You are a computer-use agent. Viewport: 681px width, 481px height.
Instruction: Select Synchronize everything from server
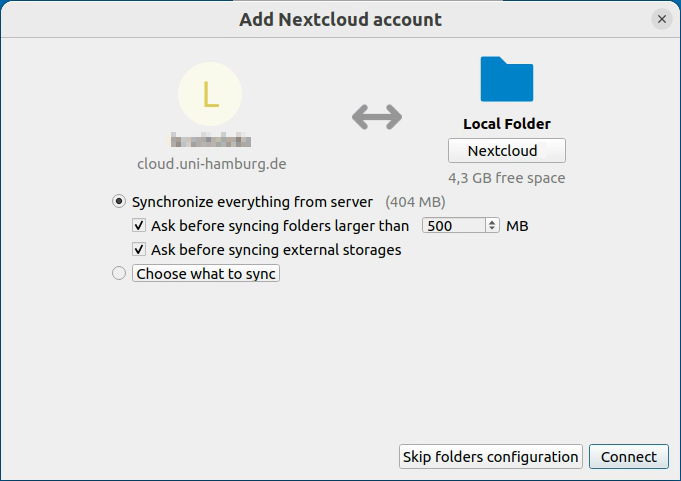[119, 201]
